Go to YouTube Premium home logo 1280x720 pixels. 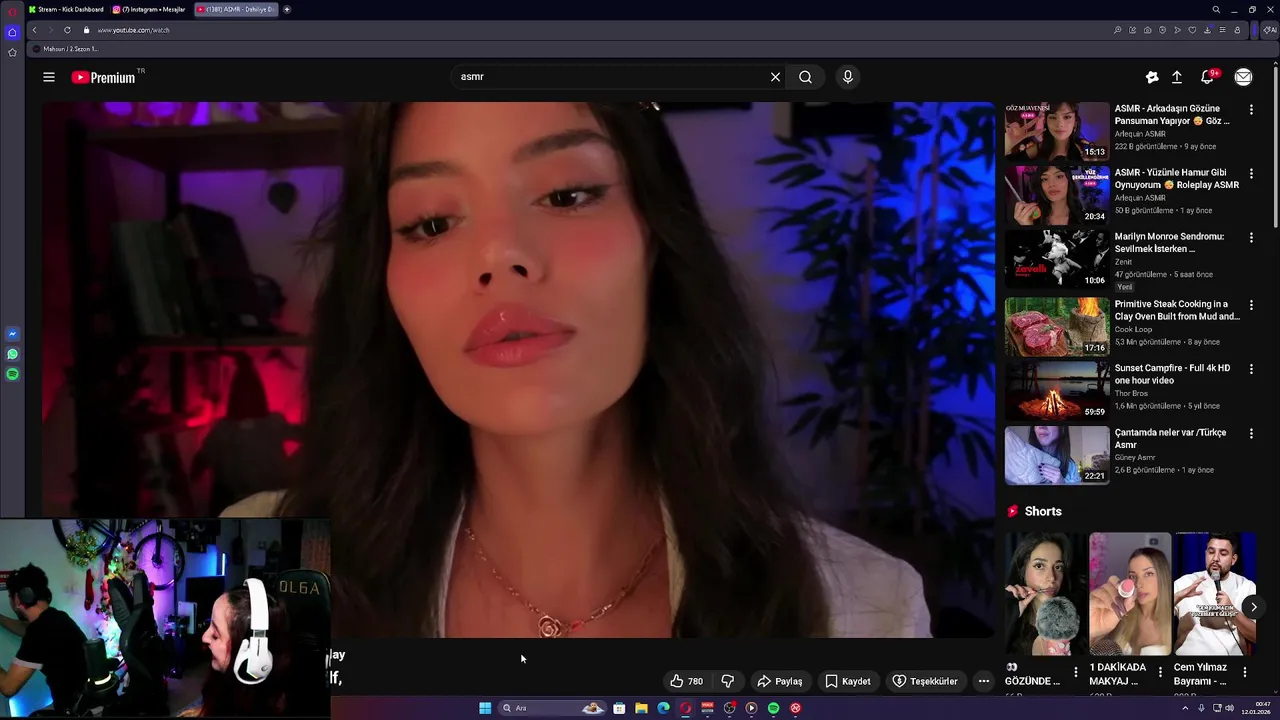click(x=104, y=77)
